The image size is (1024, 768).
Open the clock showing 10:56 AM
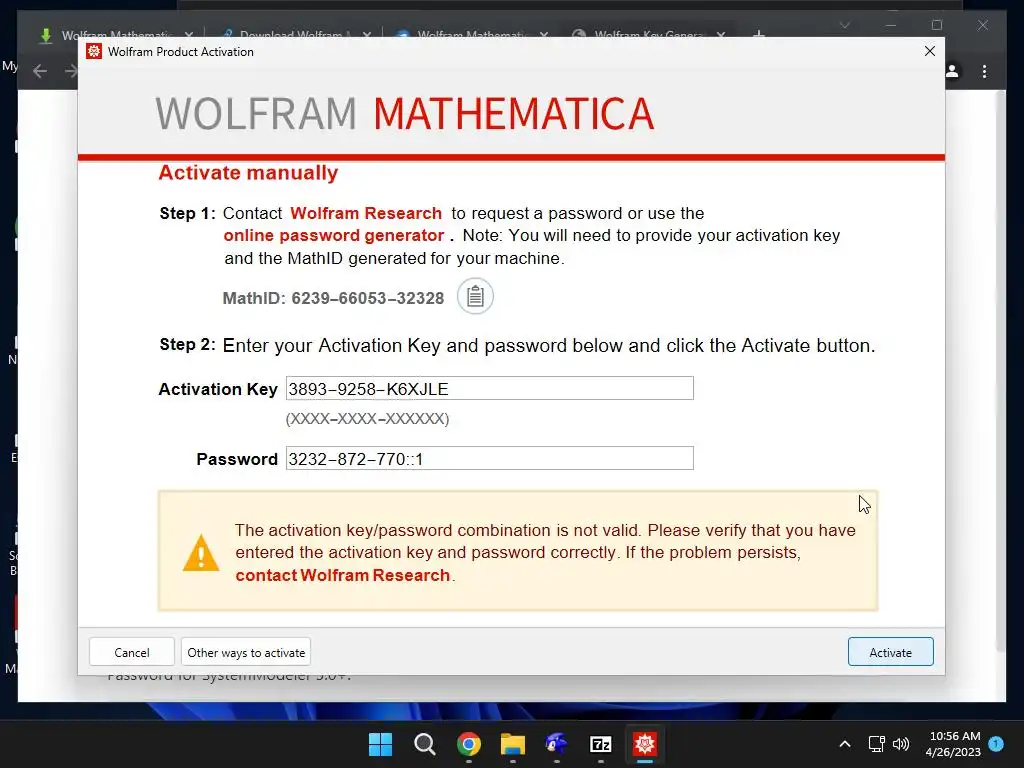tap(953, 744)
